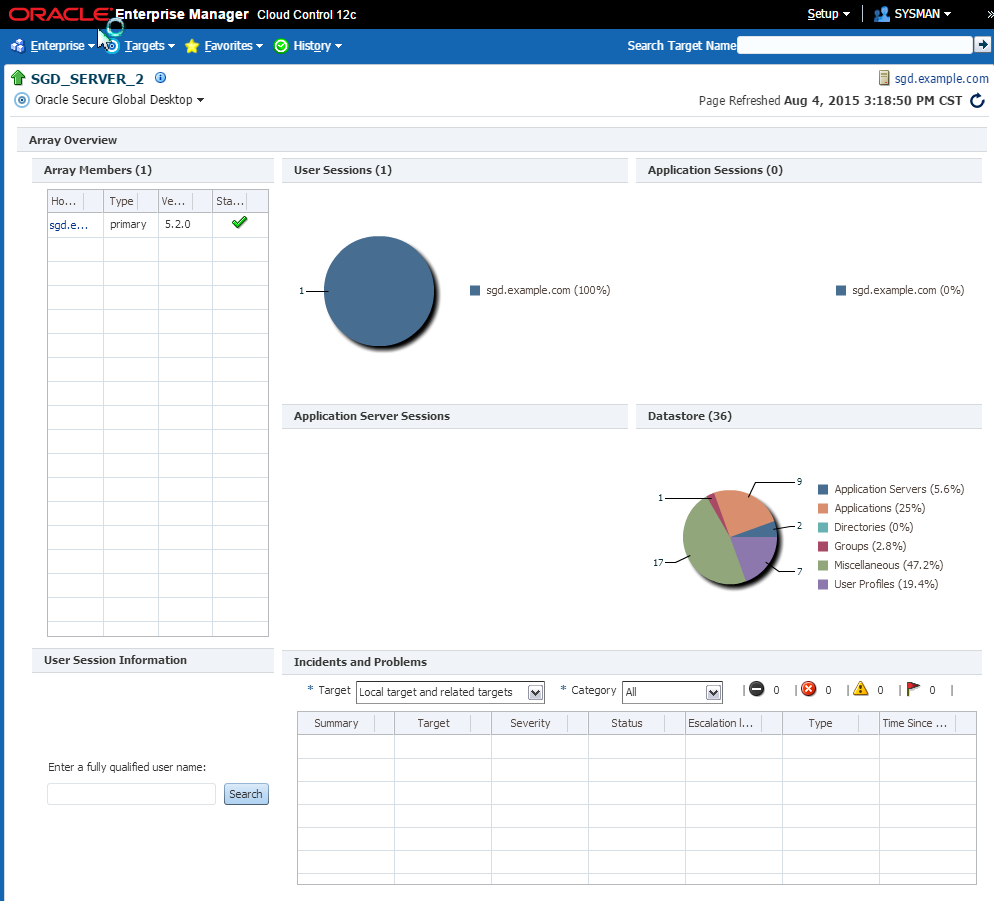This screenshot has height=901, width=994.
Task: Click the Time Since ... column header
Action: click(927, 723)
